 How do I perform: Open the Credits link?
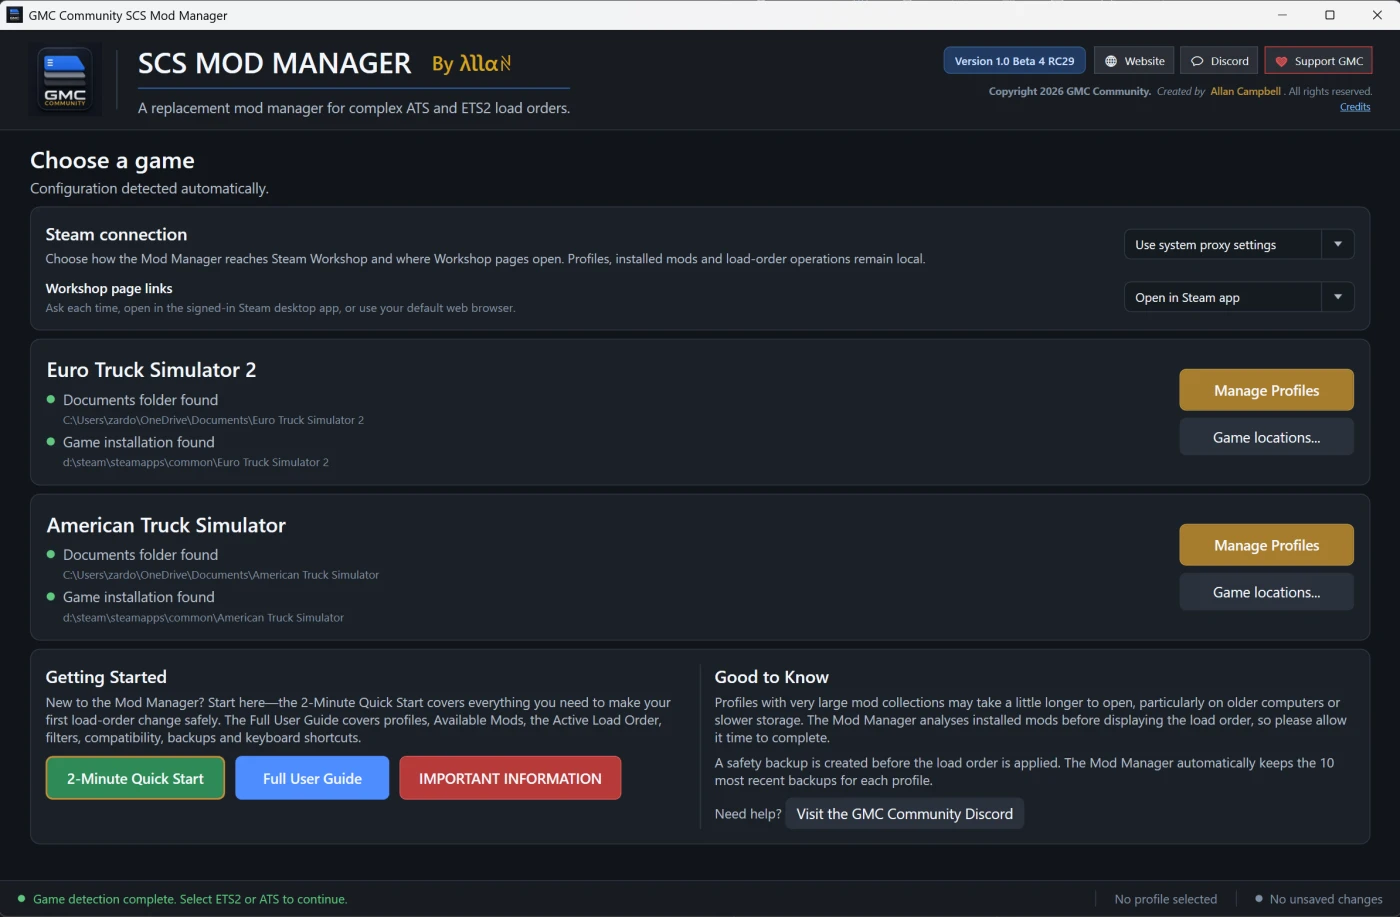coord(1355,107)
